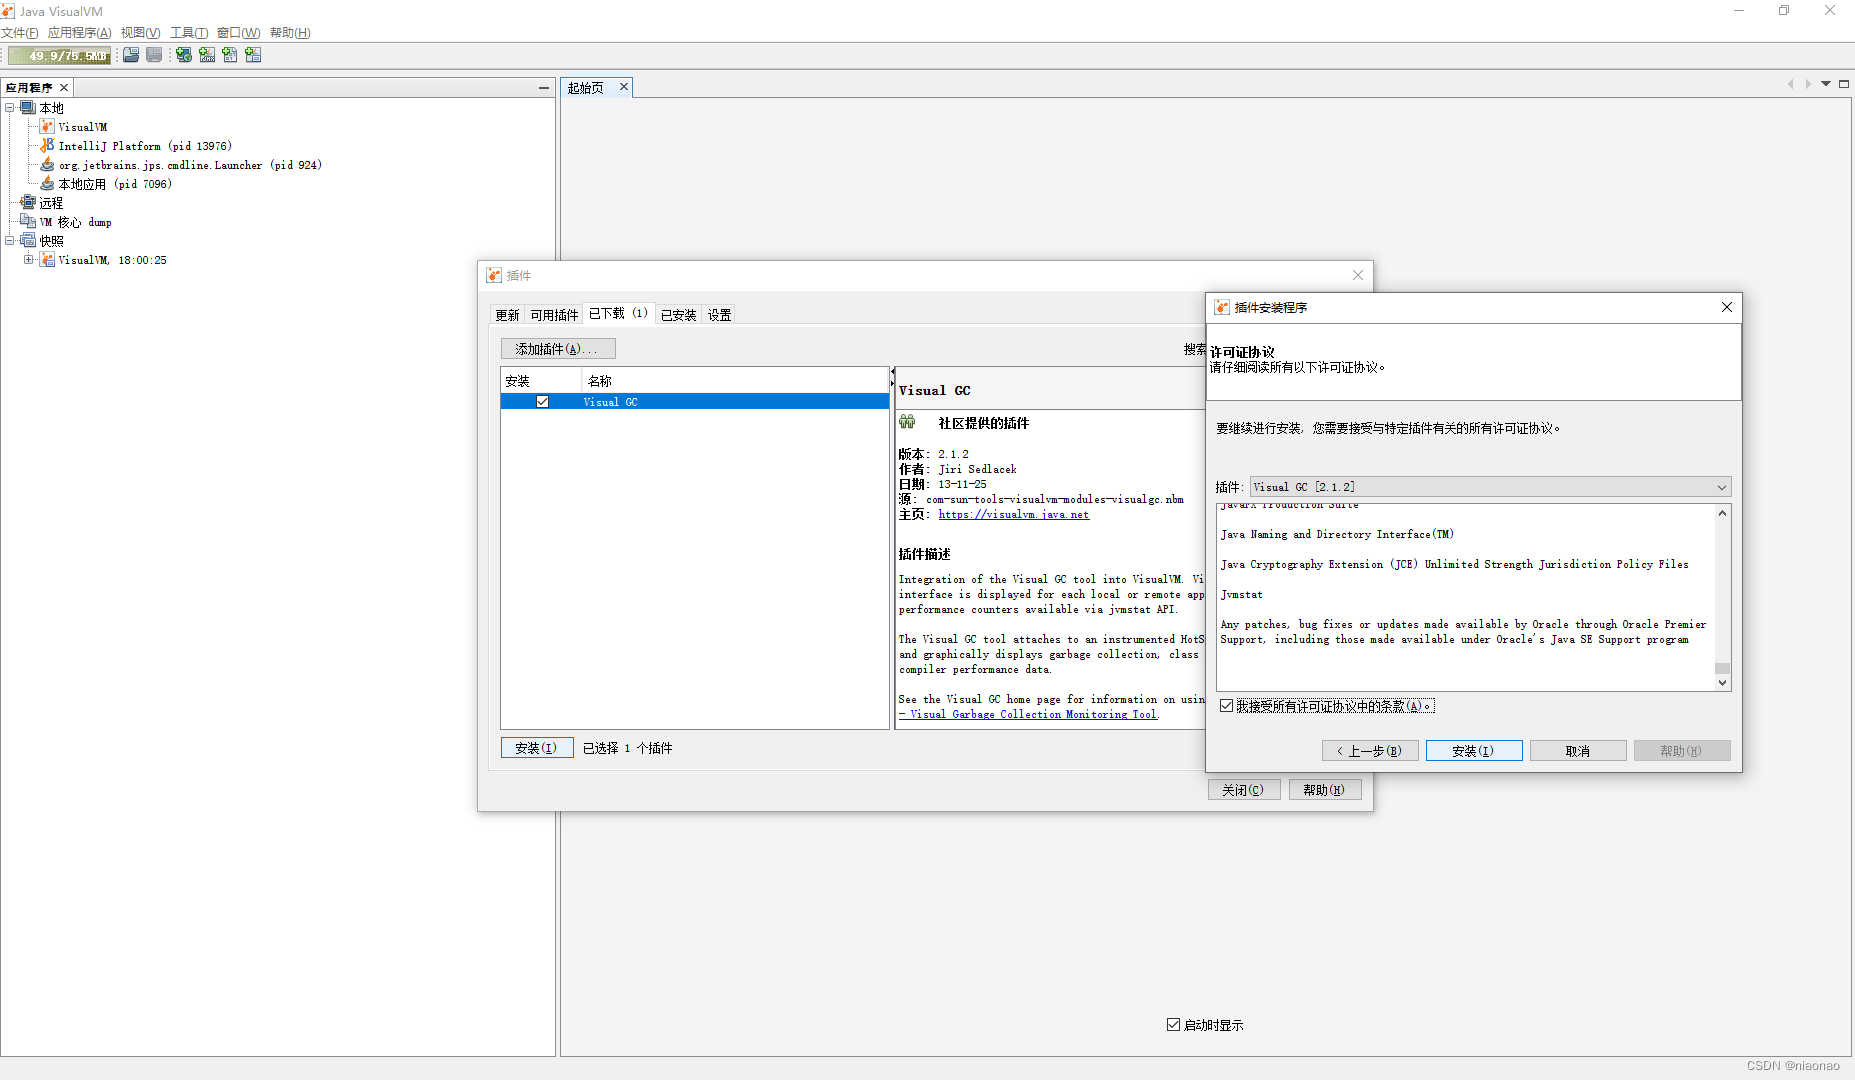This screenshot has height=1080, width=1855.
Task: Switch to the 可用插件 tab
Action: (554, 315)
